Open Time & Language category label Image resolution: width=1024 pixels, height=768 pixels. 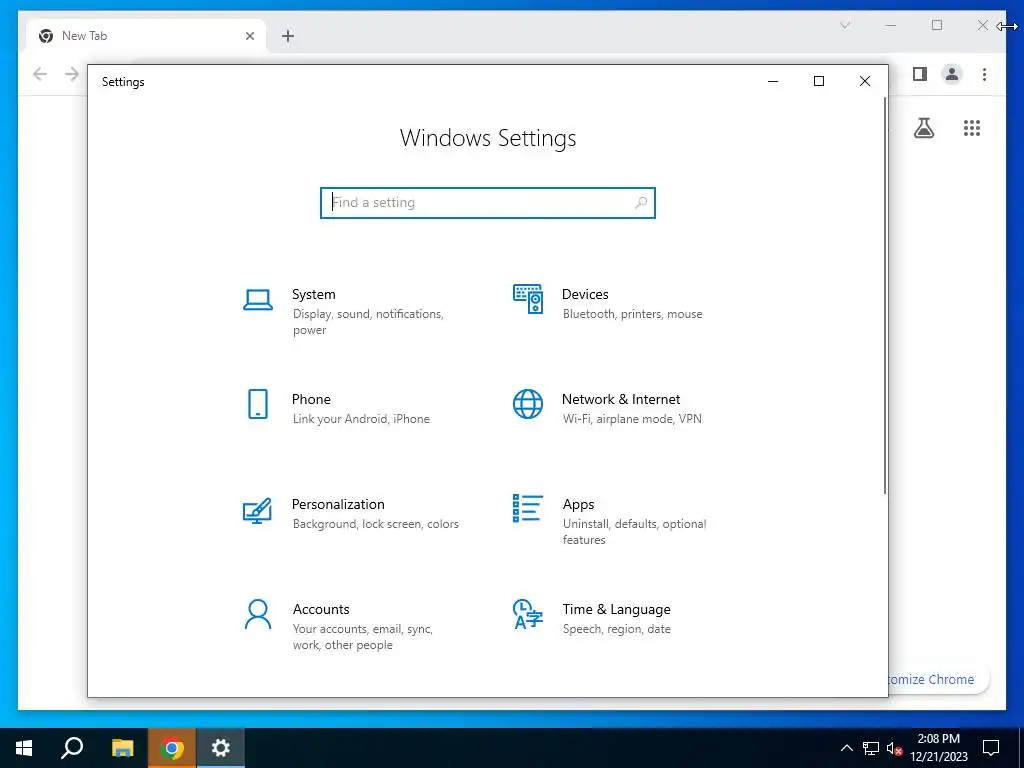pos(616,609)
